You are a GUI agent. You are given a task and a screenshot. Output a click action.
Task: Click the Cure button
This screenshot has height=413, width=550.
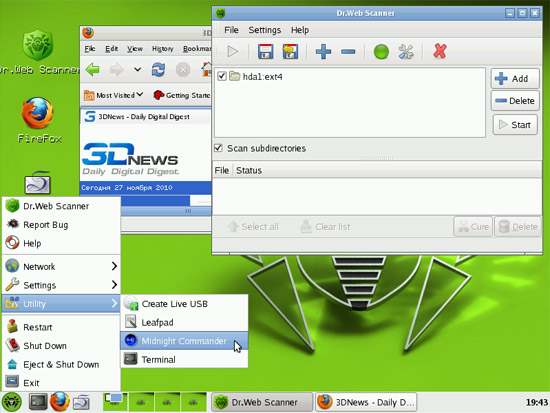click(473, 227)
